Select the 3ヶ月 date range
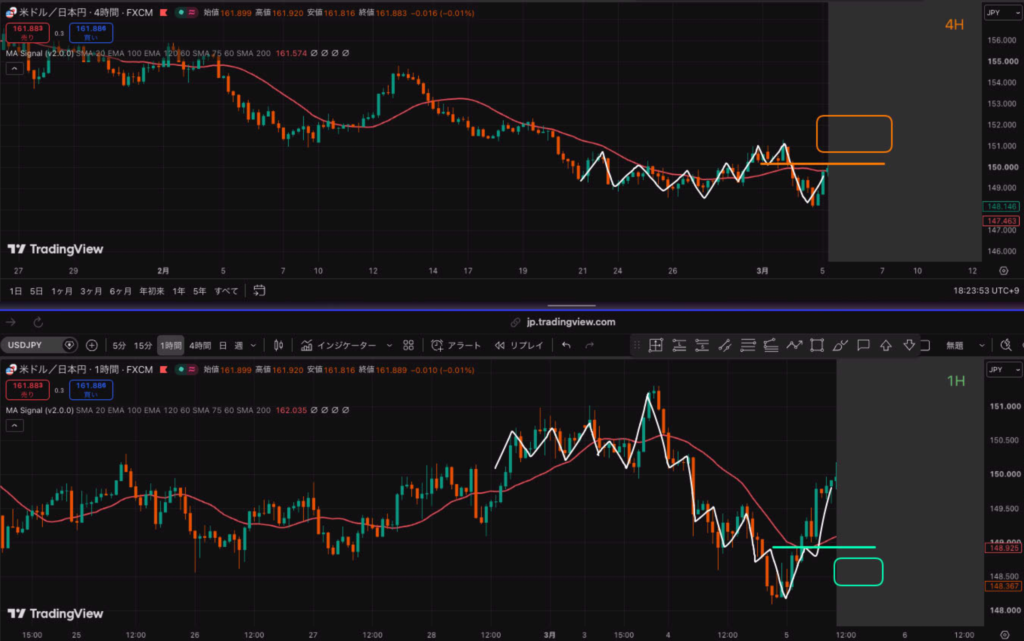1024x641 pixels. tap(91, 291)
